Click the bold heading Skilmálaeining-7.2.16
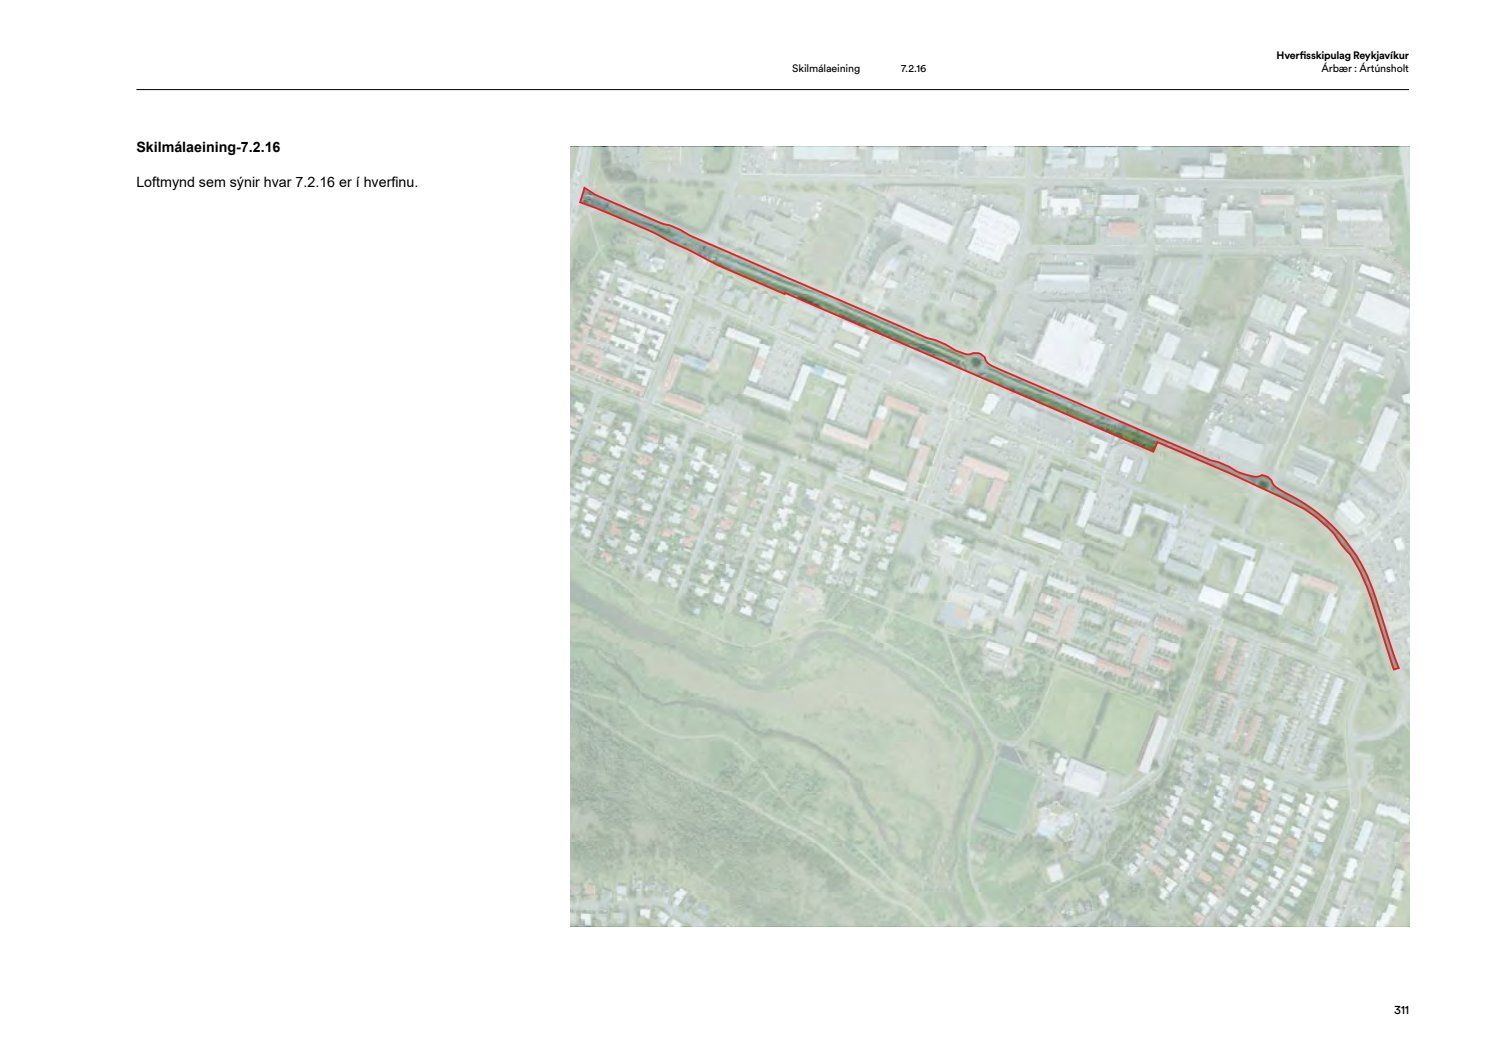Image resolution: width=1500 pixels, height=1061 pixels. pyautogui.click(x=208, y=147)
